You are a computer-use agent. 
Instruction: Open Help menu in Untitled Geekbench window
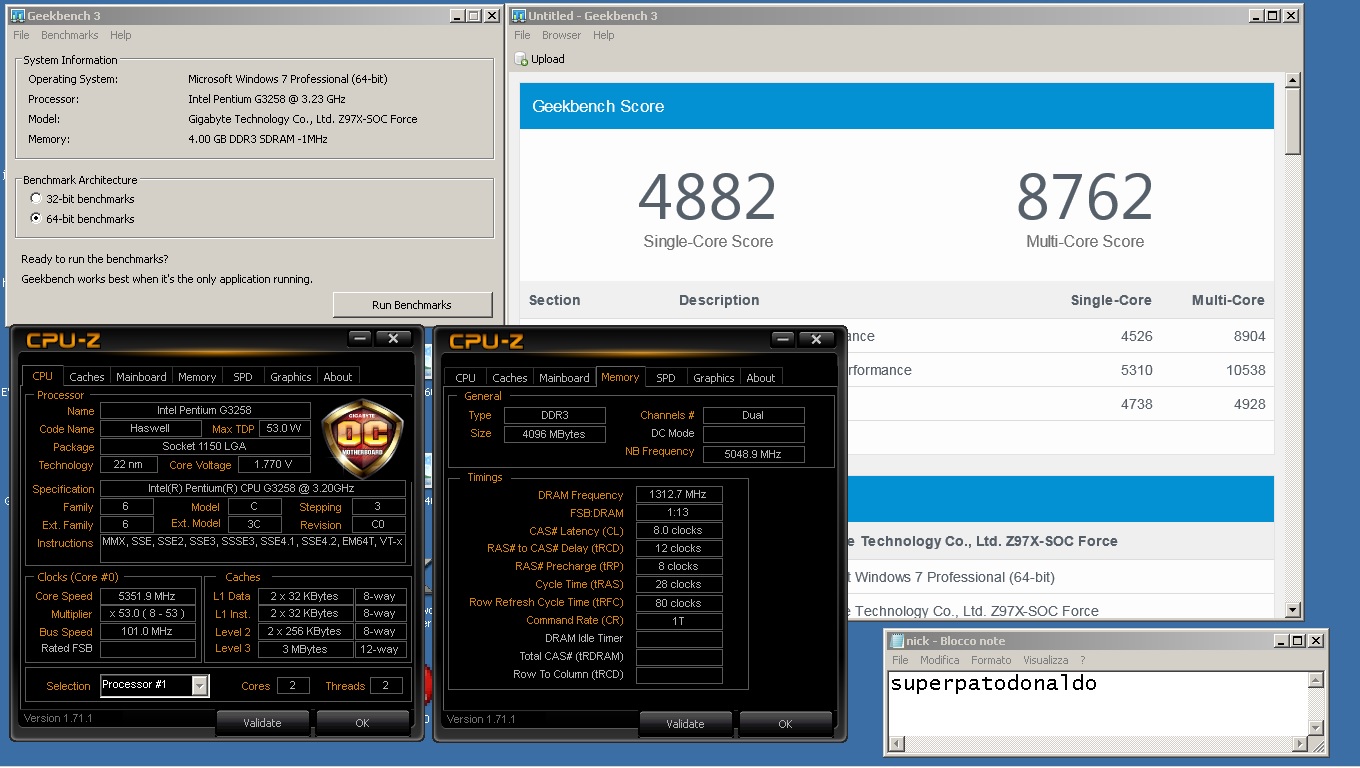point(603,35)
